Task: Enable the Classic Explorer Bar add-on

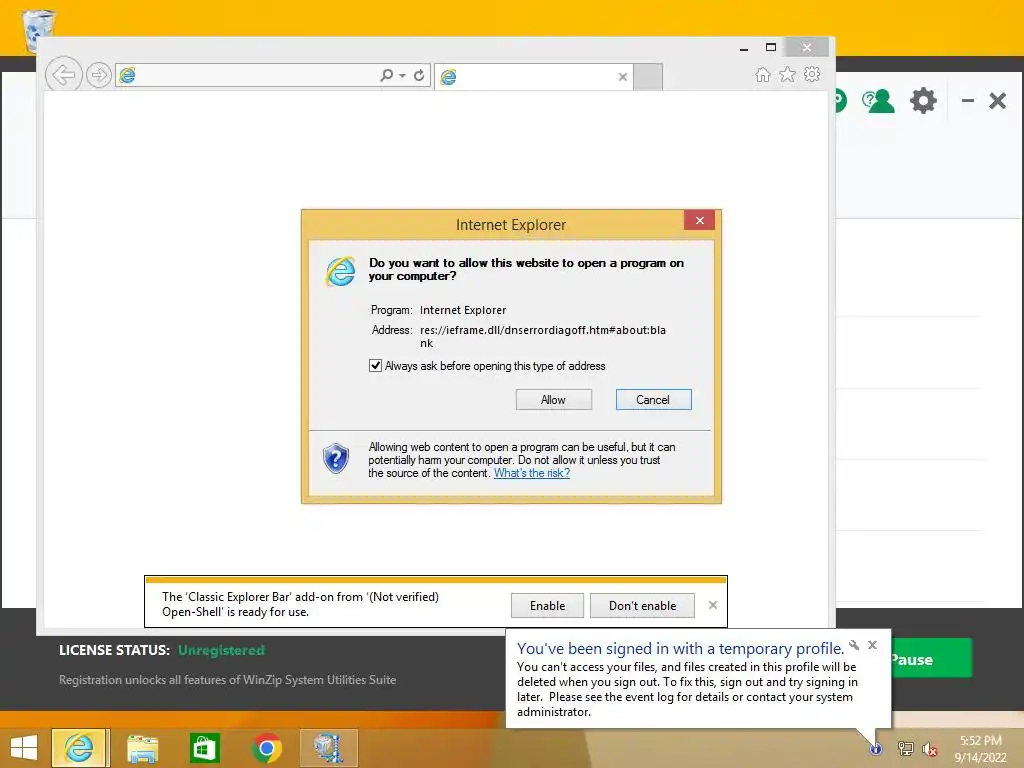Action: point(547,605)
